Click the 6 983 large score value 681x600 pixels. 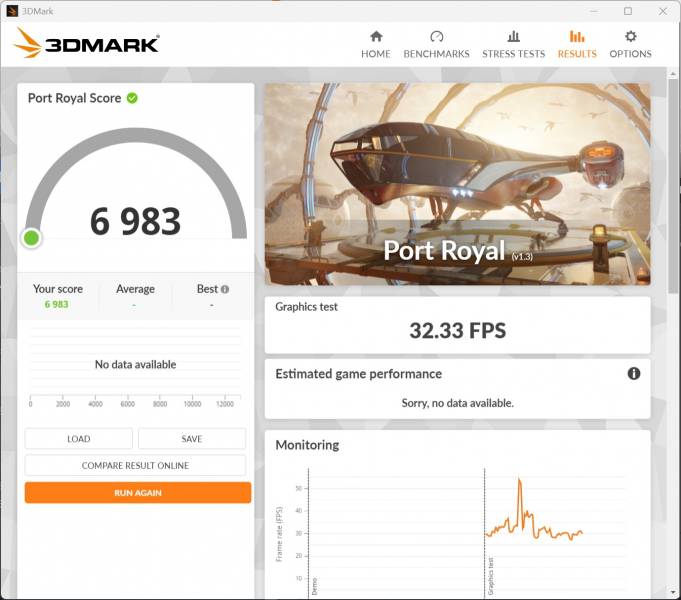(135, 222)
